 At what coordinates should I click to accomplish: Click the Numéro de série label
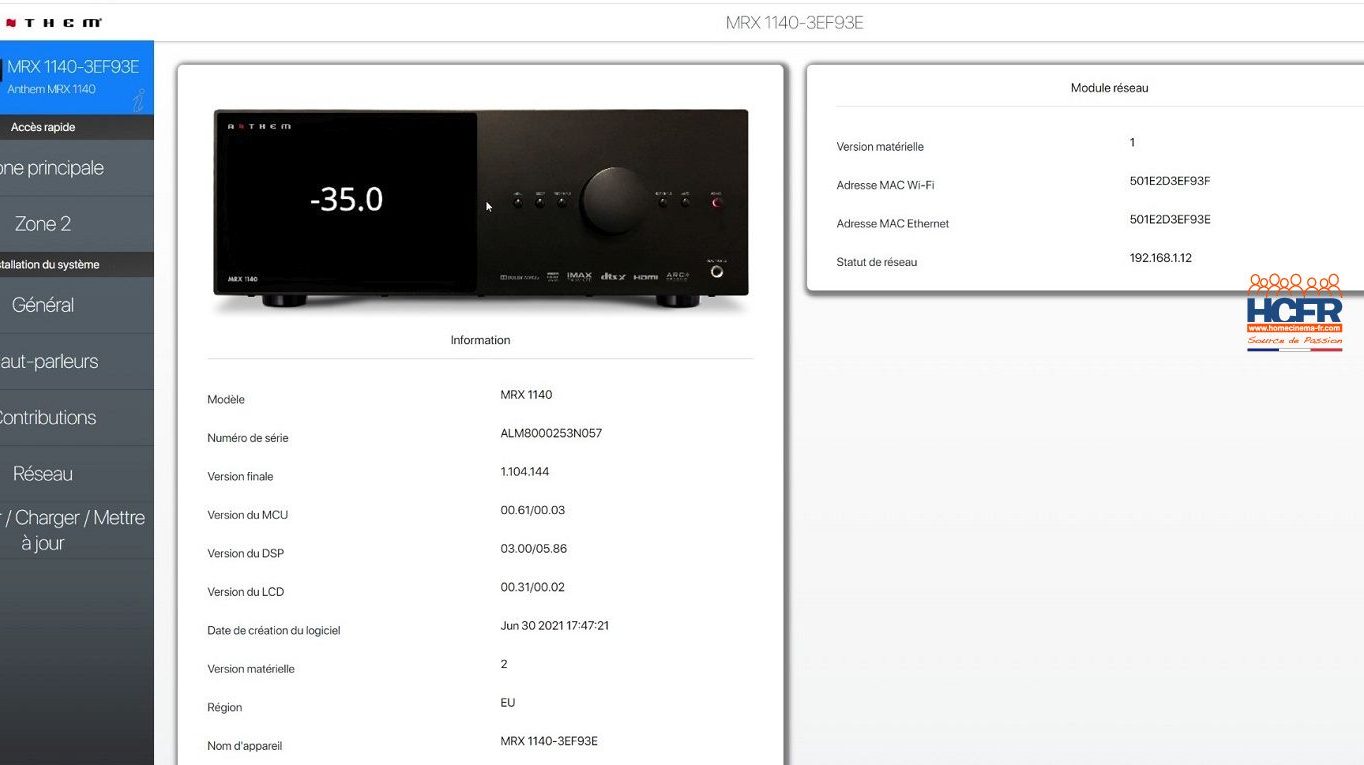click(248, 438)
